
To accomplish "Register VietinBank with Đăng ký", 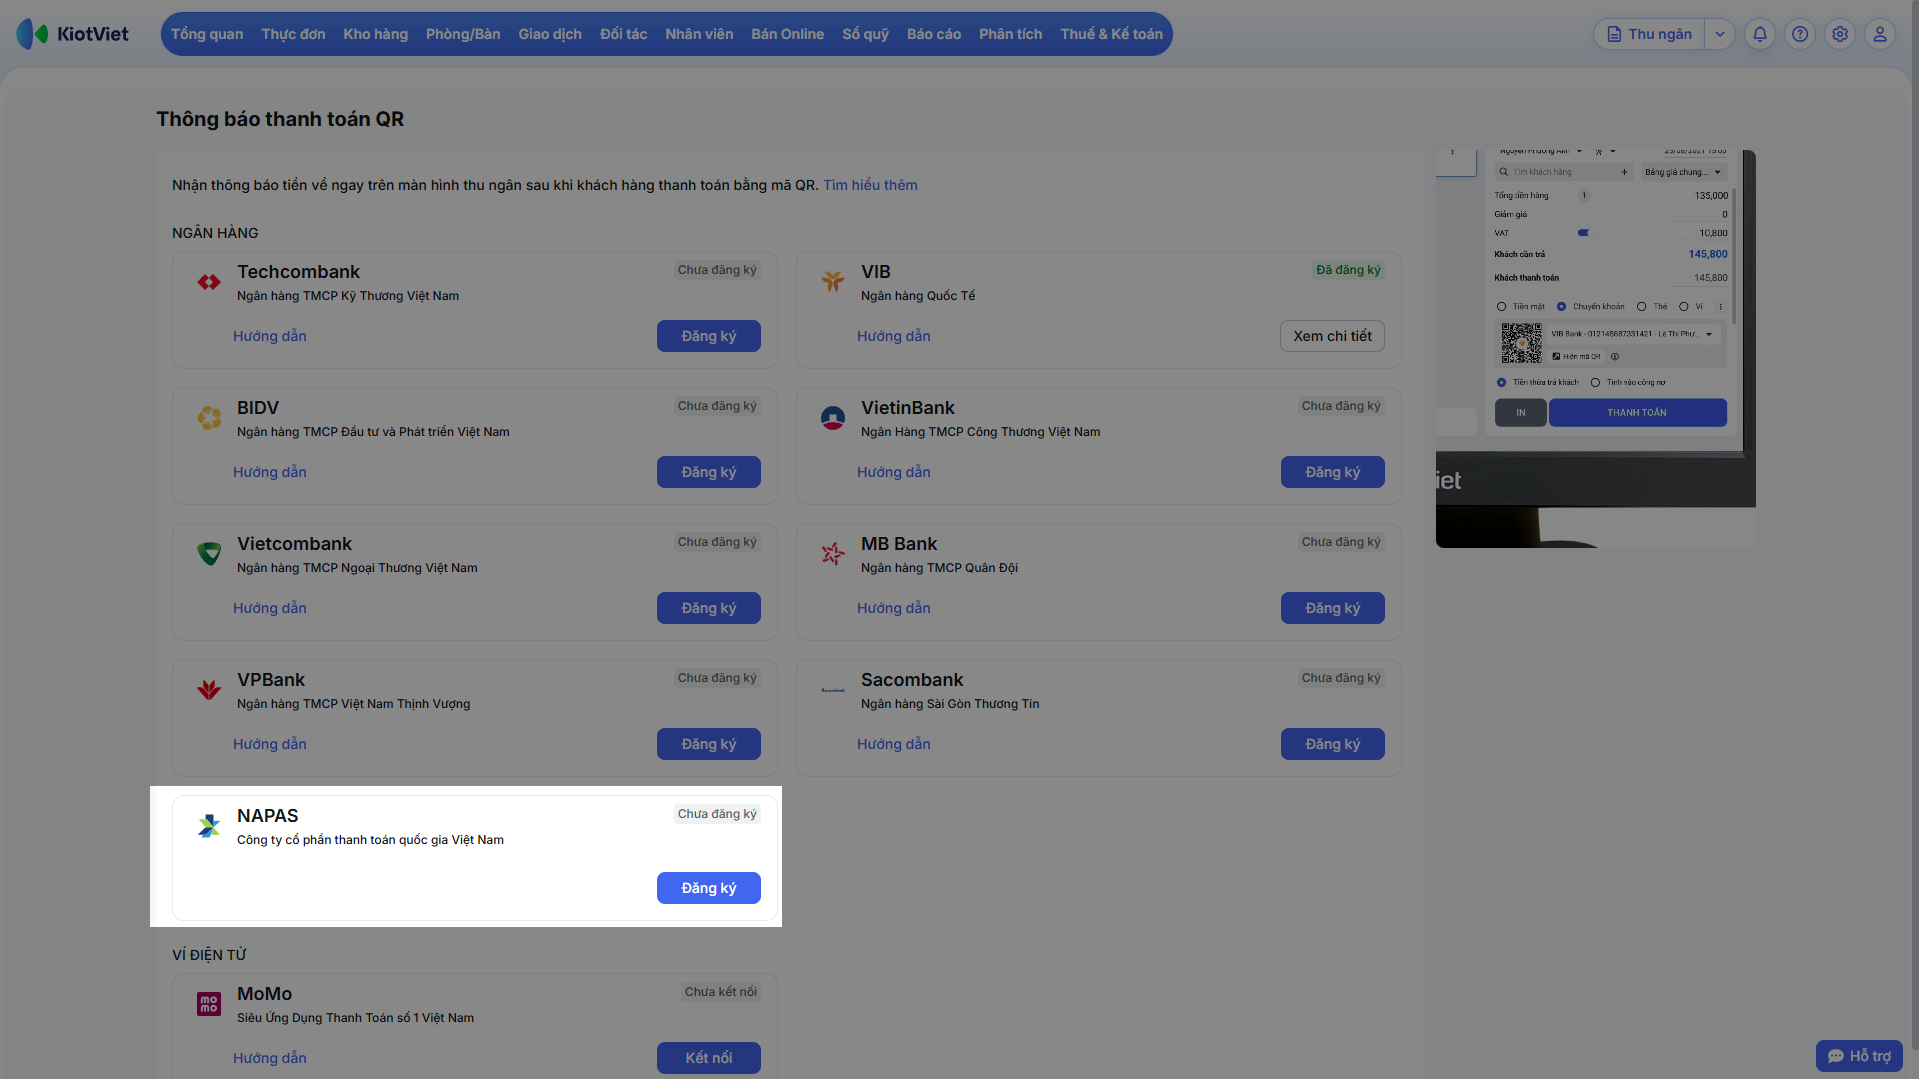I will pyautogui.click(x=1333, y=472).
